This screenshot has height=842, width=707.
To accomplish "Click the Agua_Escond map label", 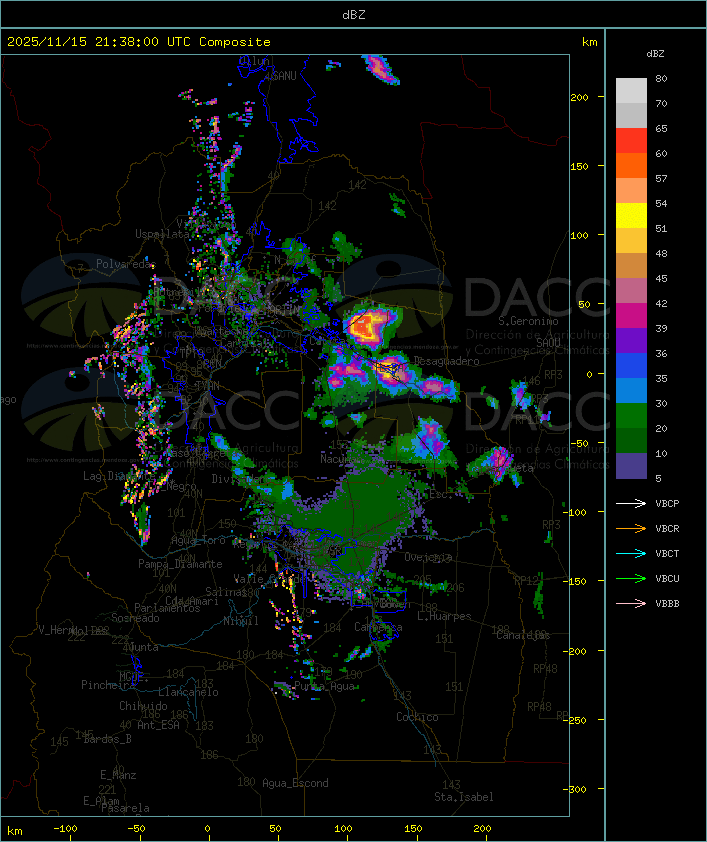I will click(x=295, y=783).
